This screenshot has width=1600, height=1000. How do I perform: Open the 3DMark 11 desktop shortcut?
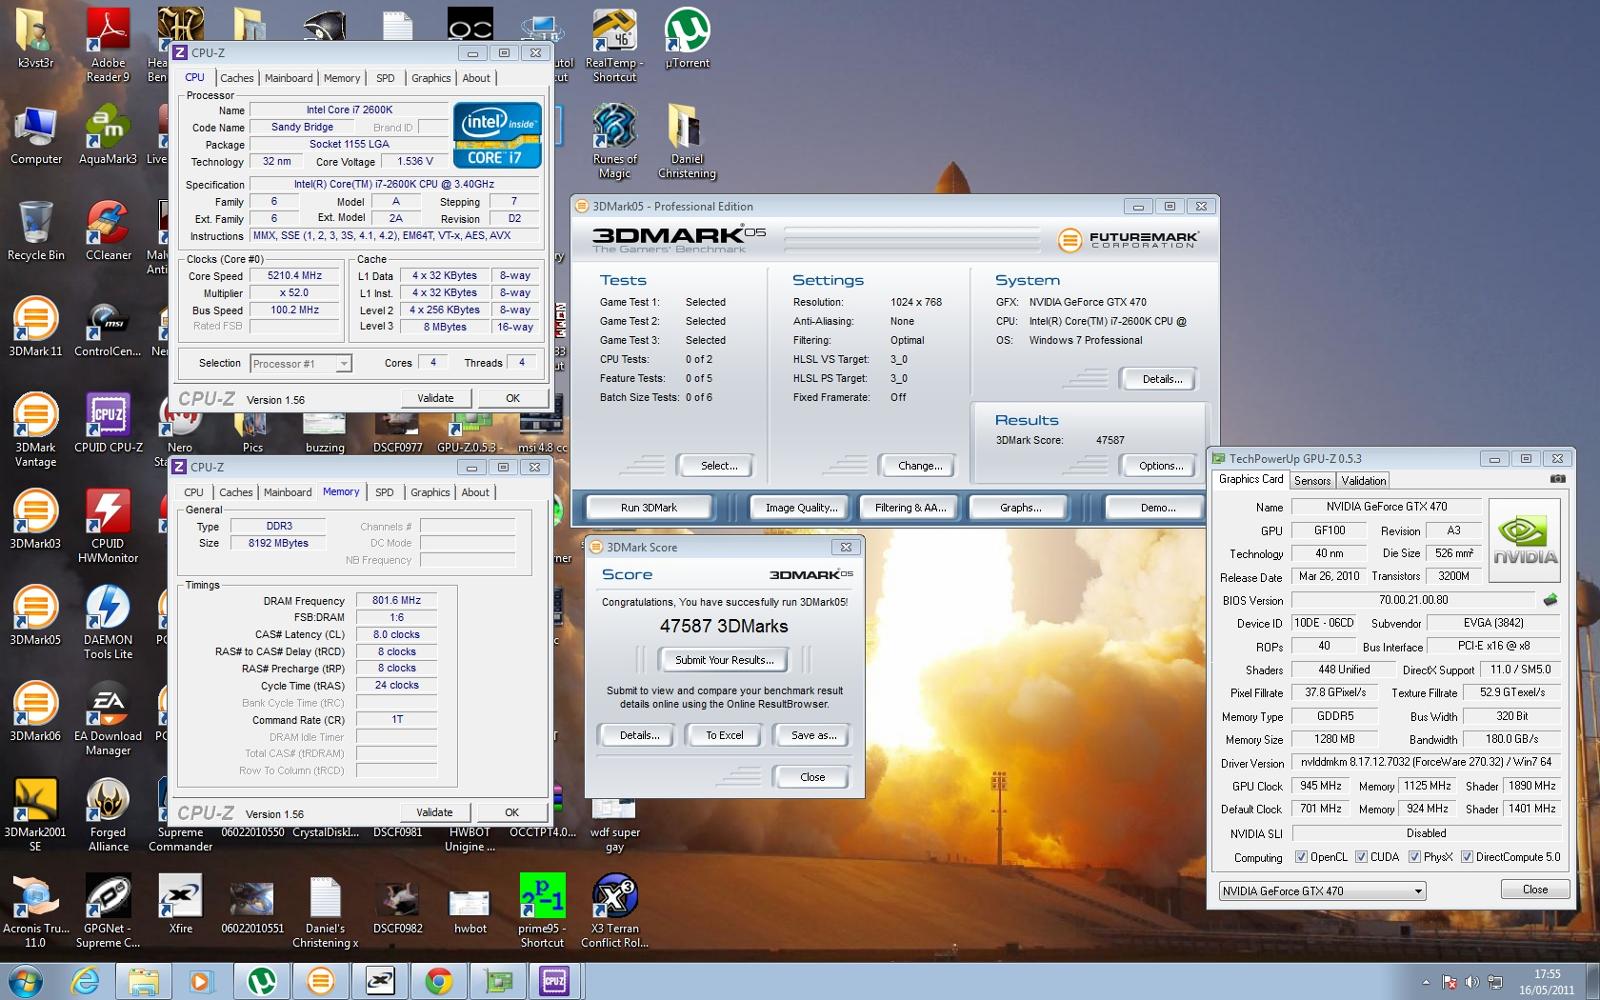click(36, 327)
